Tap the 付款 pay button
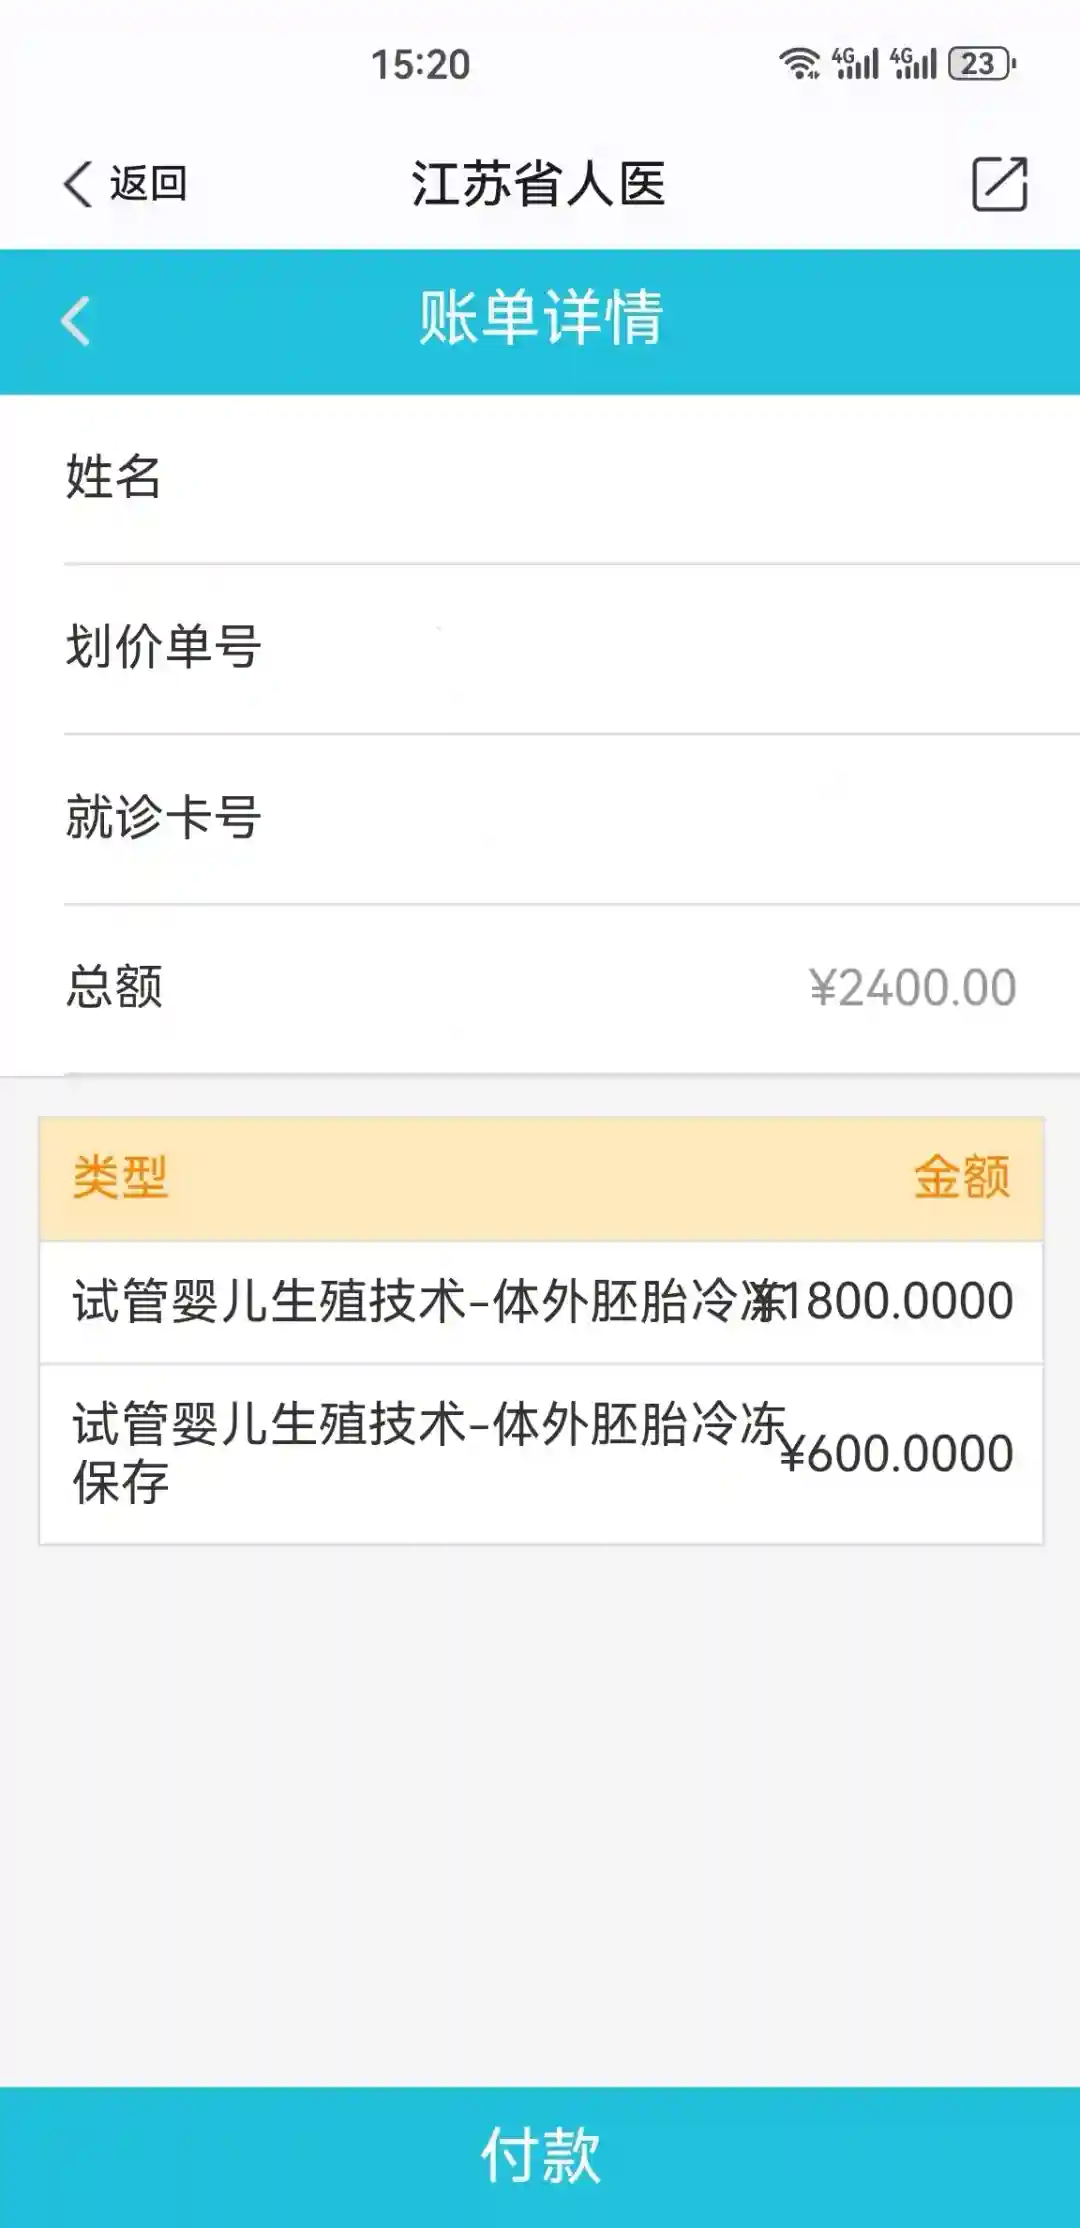 (540, 2156)
